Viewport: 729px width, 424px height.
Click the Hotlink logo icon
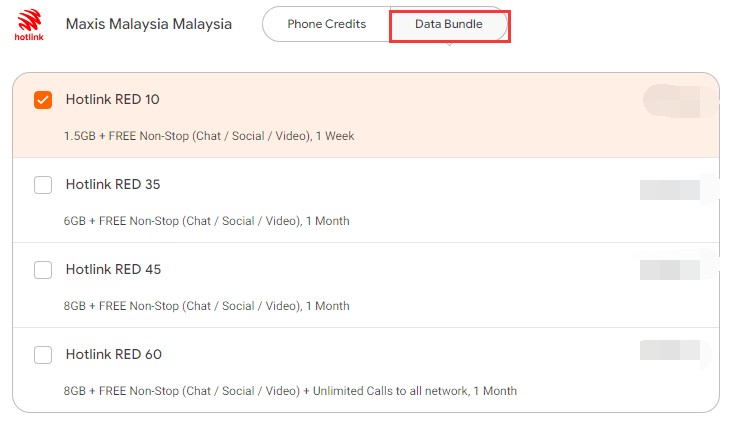pos(29,25)
